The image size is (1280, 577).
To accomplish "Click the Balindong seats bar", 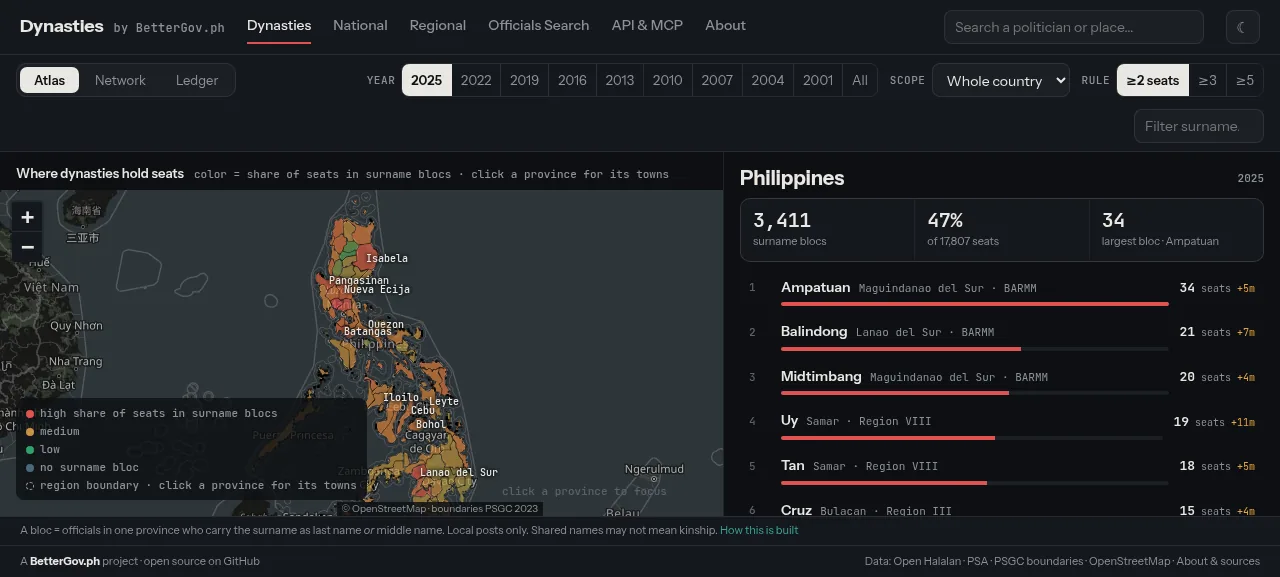I will tap(975, 349).
